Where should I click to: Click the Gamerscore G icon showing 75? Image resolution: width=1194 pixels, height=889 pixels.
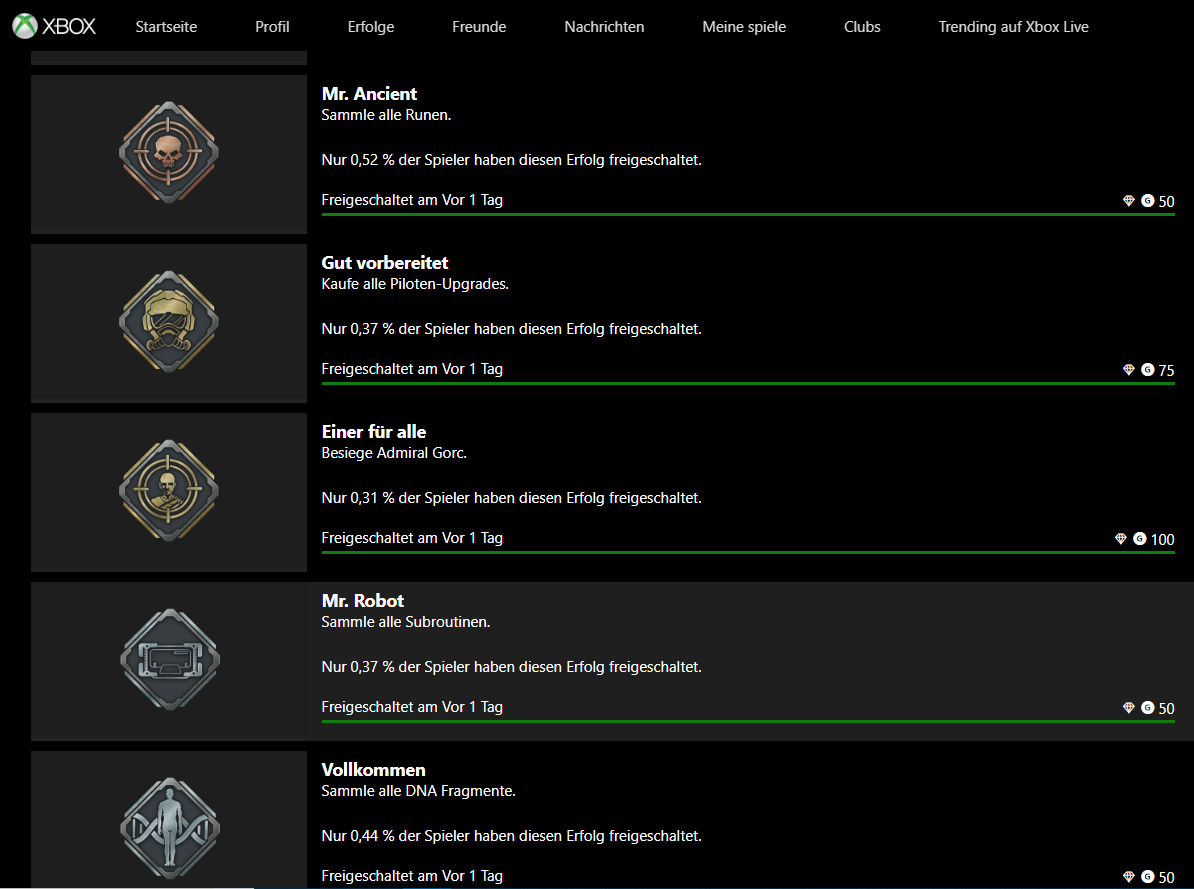1148,369
